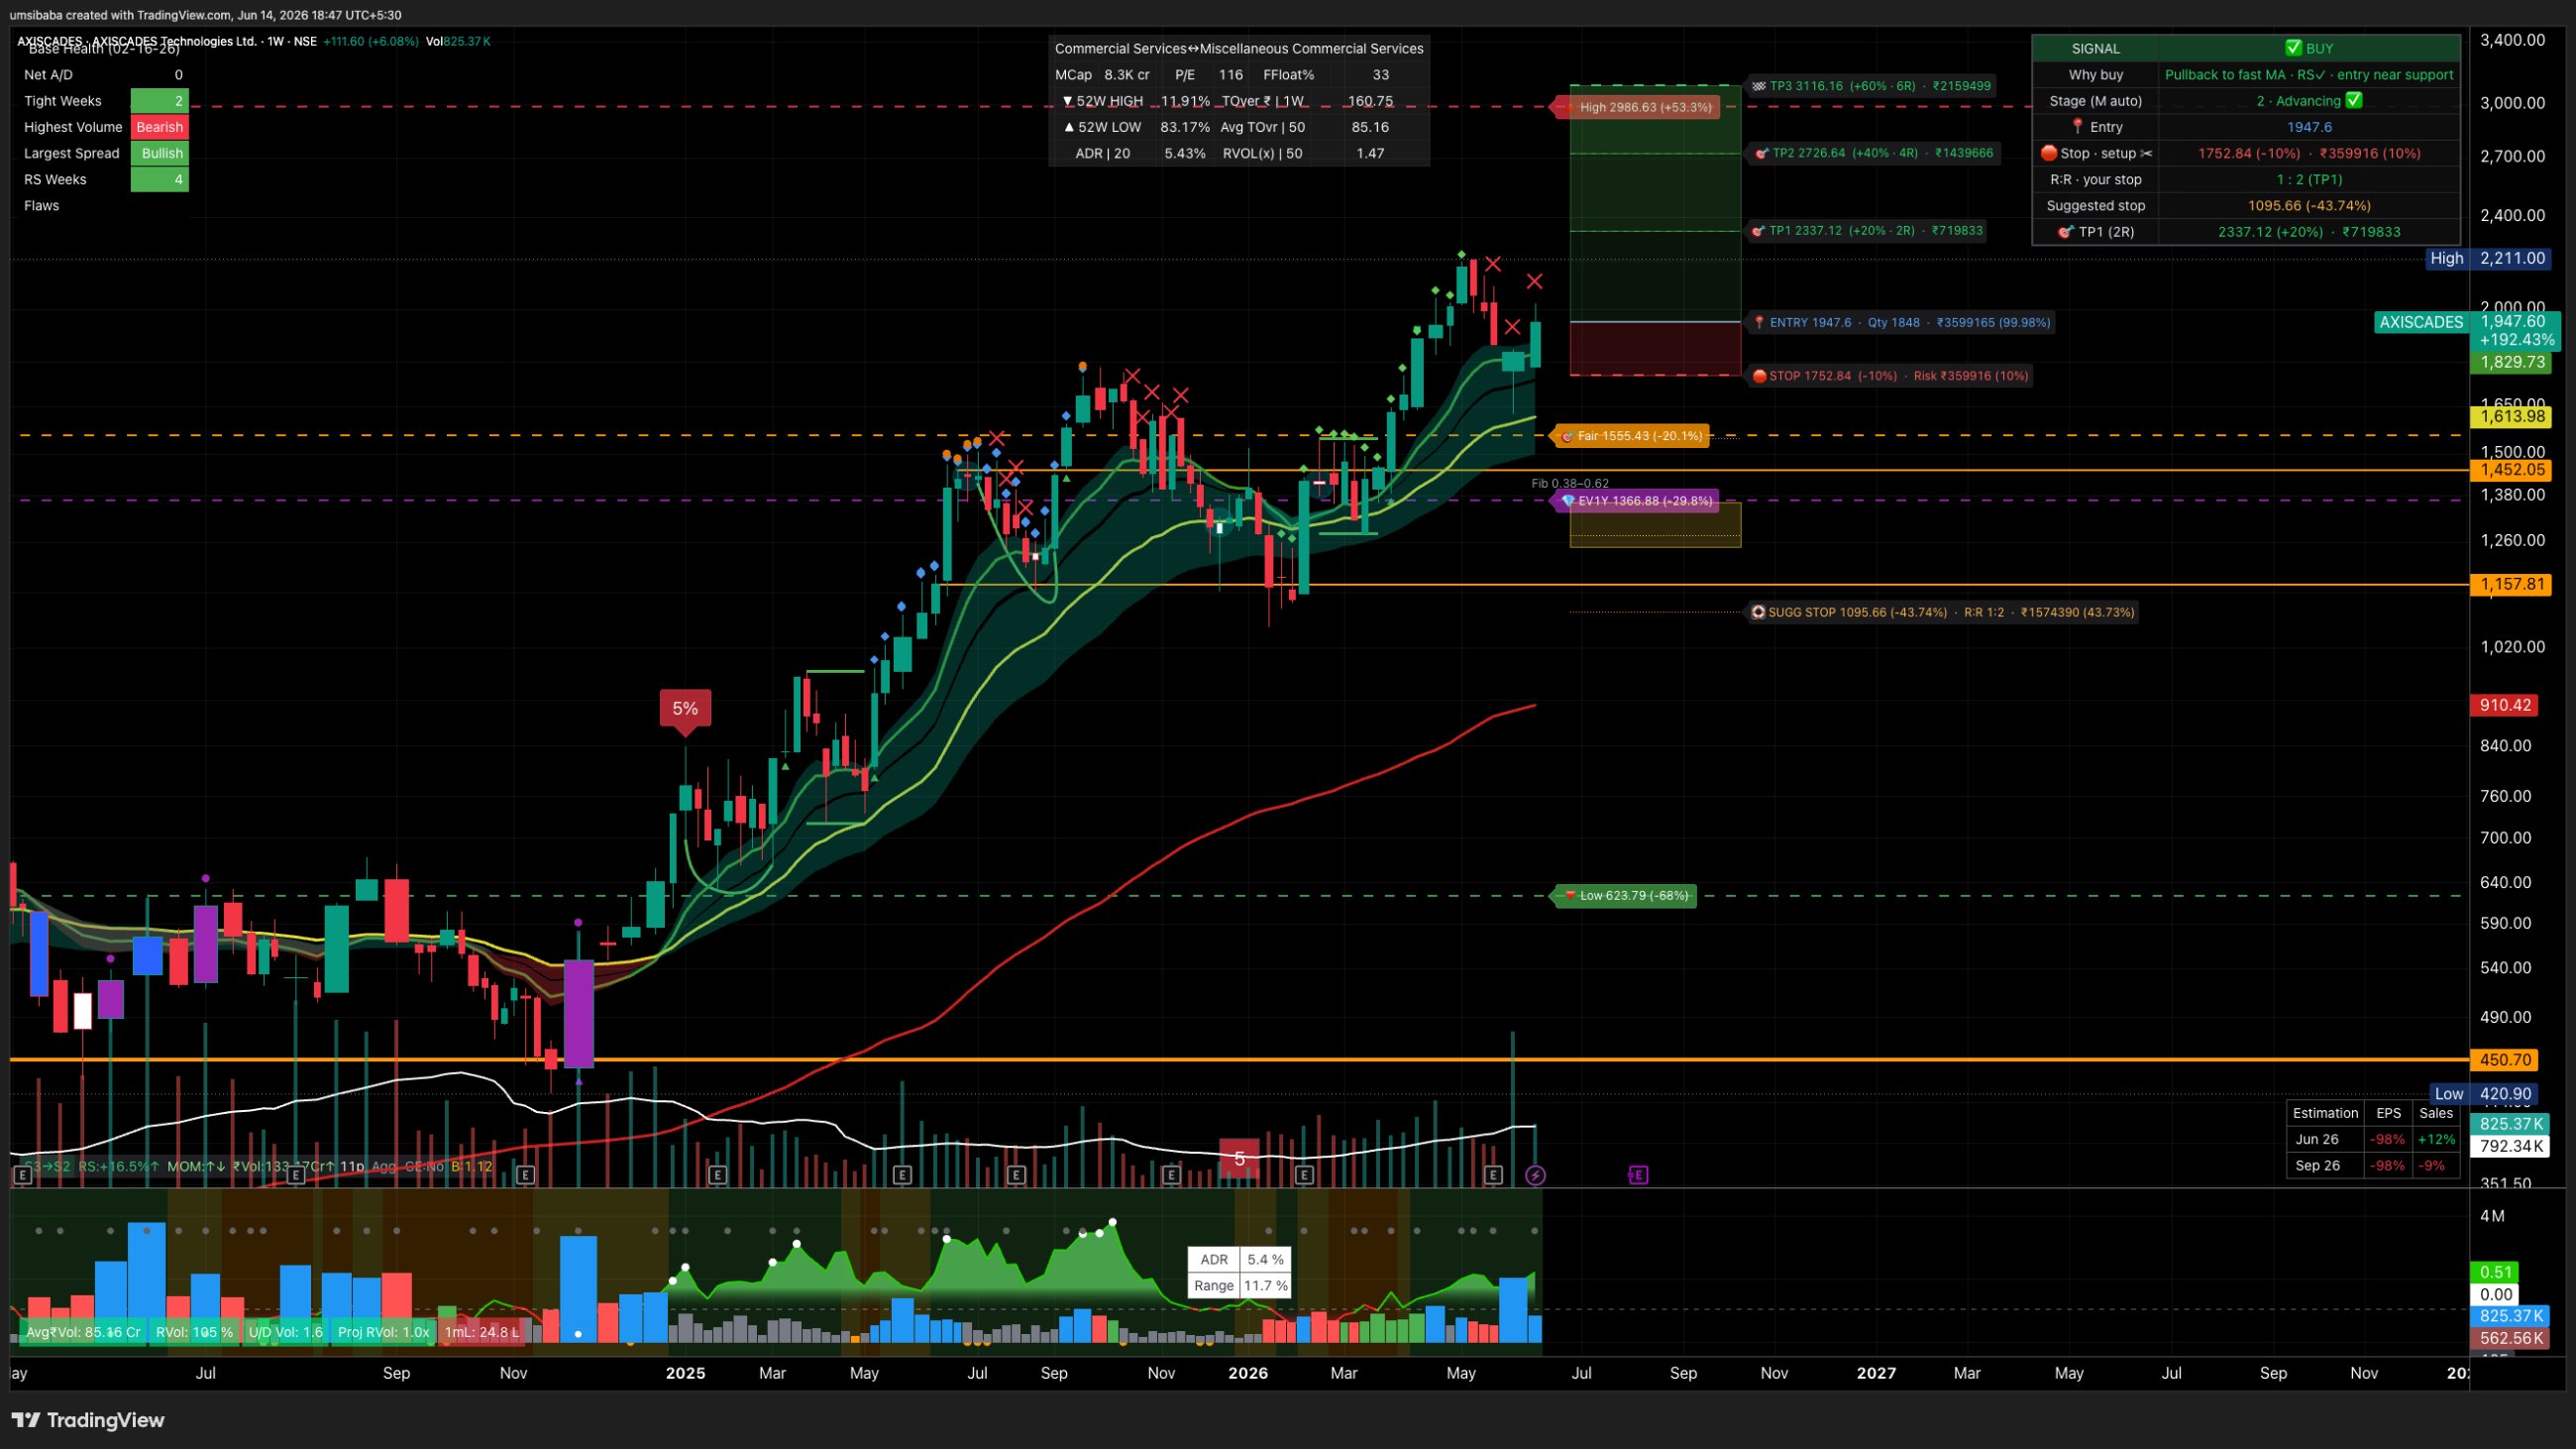The height and width of the screenshot is (1449, 2576).
Task: Click the scissors icon in Stop · setup row
Action: pos(2146,153)
